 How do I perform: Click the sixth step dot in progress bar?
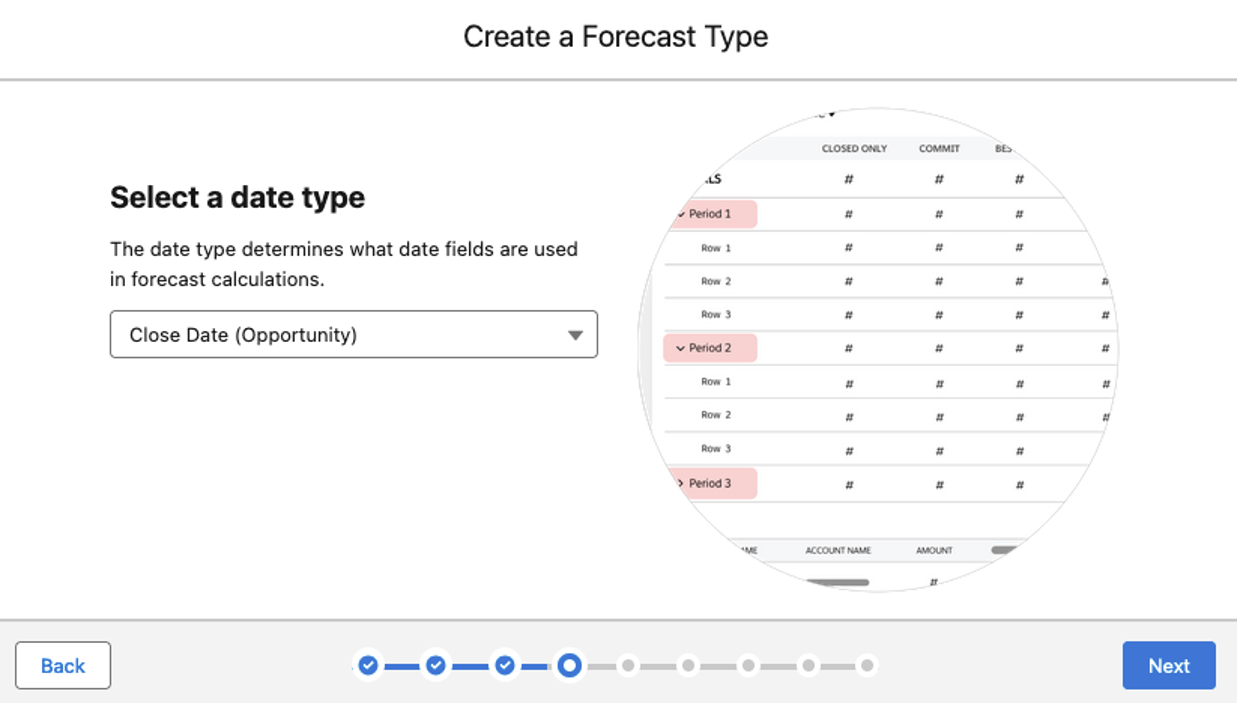(688, 665)
